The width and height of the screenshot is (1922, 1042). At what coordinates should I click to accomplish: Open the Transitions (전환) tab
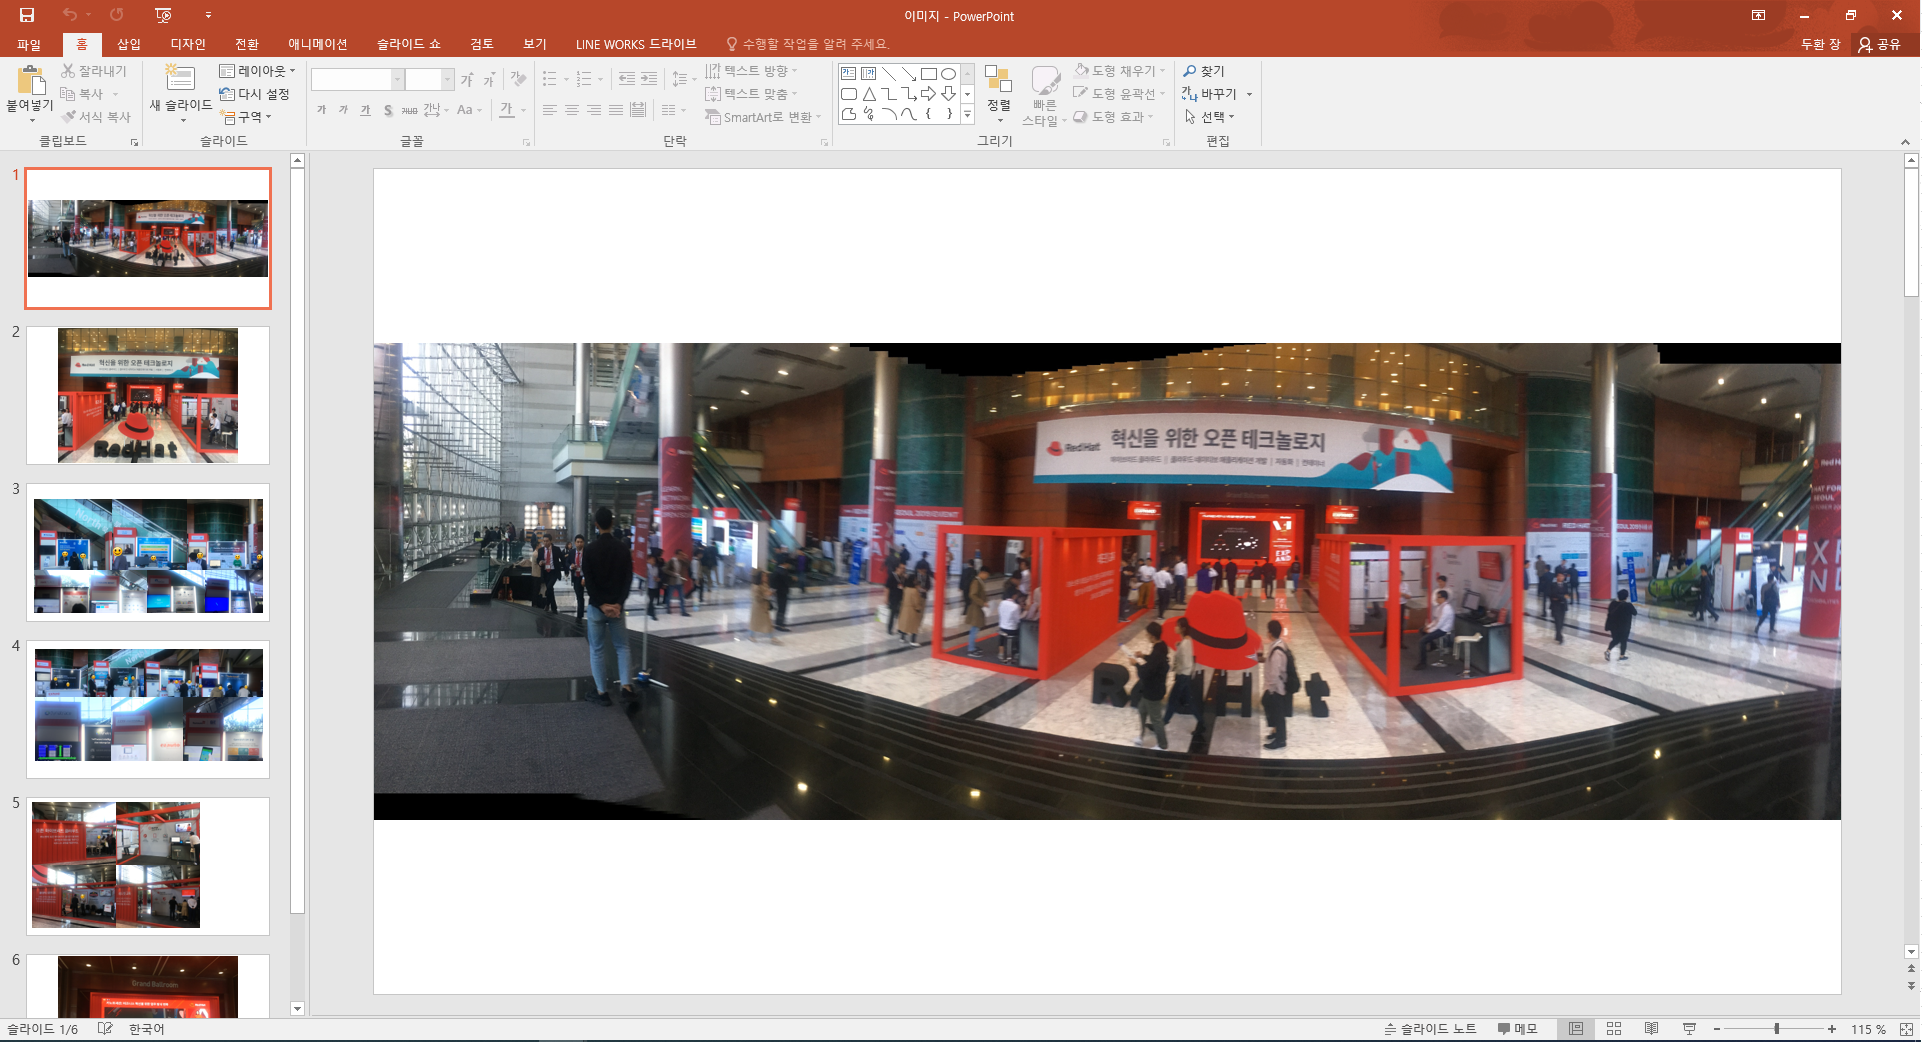click(247, 44)
